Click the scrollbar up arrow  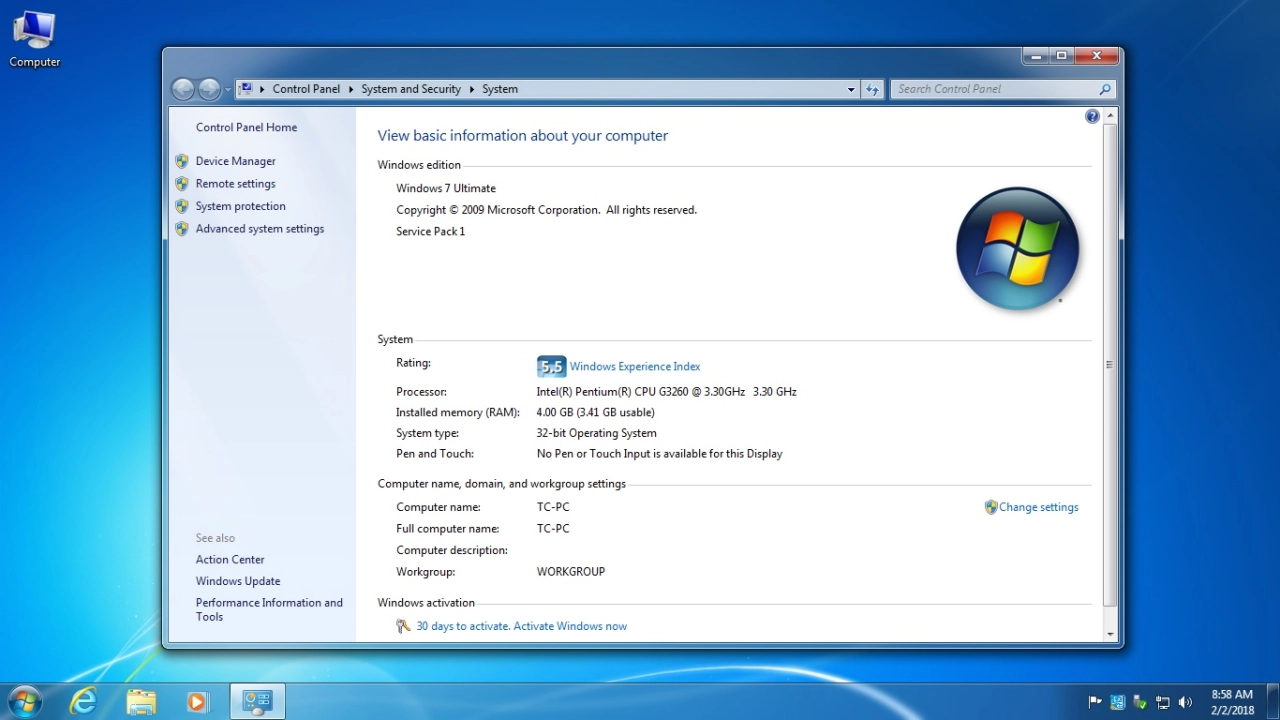click(1110, 116)
